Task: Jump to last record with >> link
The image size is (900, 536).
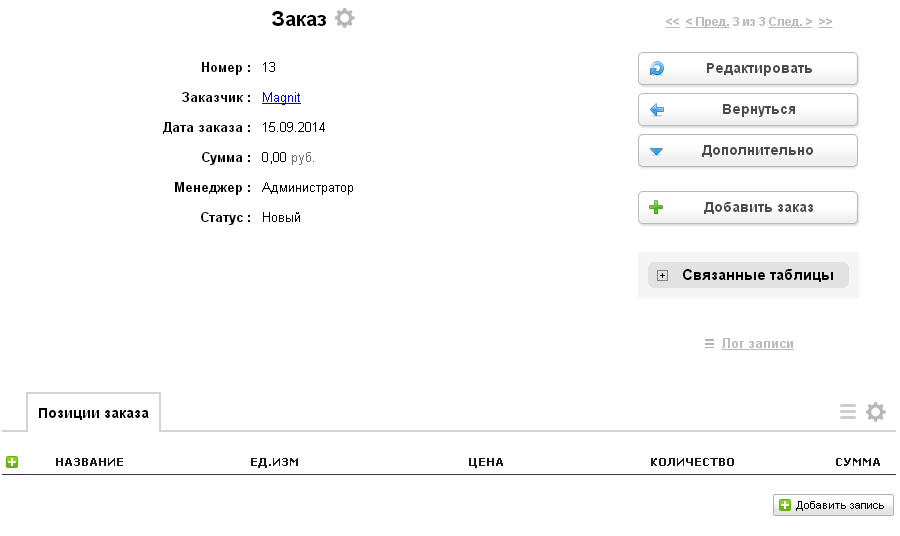Action: click(x=825, y=21)
